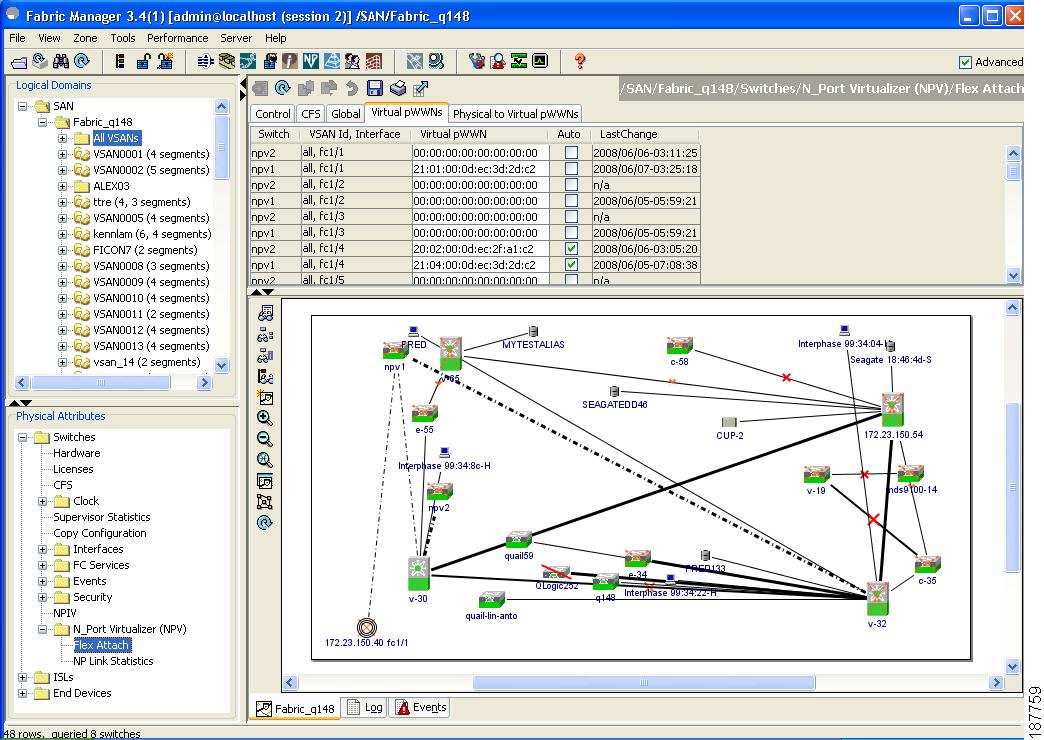Collapse the Fabric_q148 tree node
This screenshot has height=740, width=1044.
(x=43, y=122)
